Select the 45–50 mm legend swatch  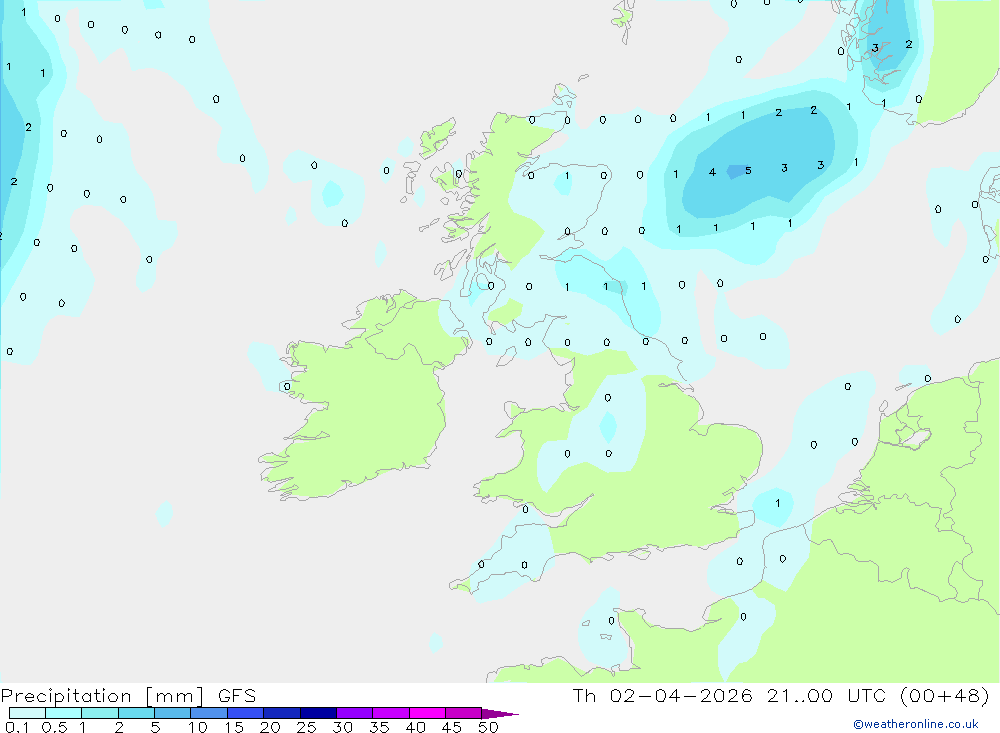click(x=463, y=713)
